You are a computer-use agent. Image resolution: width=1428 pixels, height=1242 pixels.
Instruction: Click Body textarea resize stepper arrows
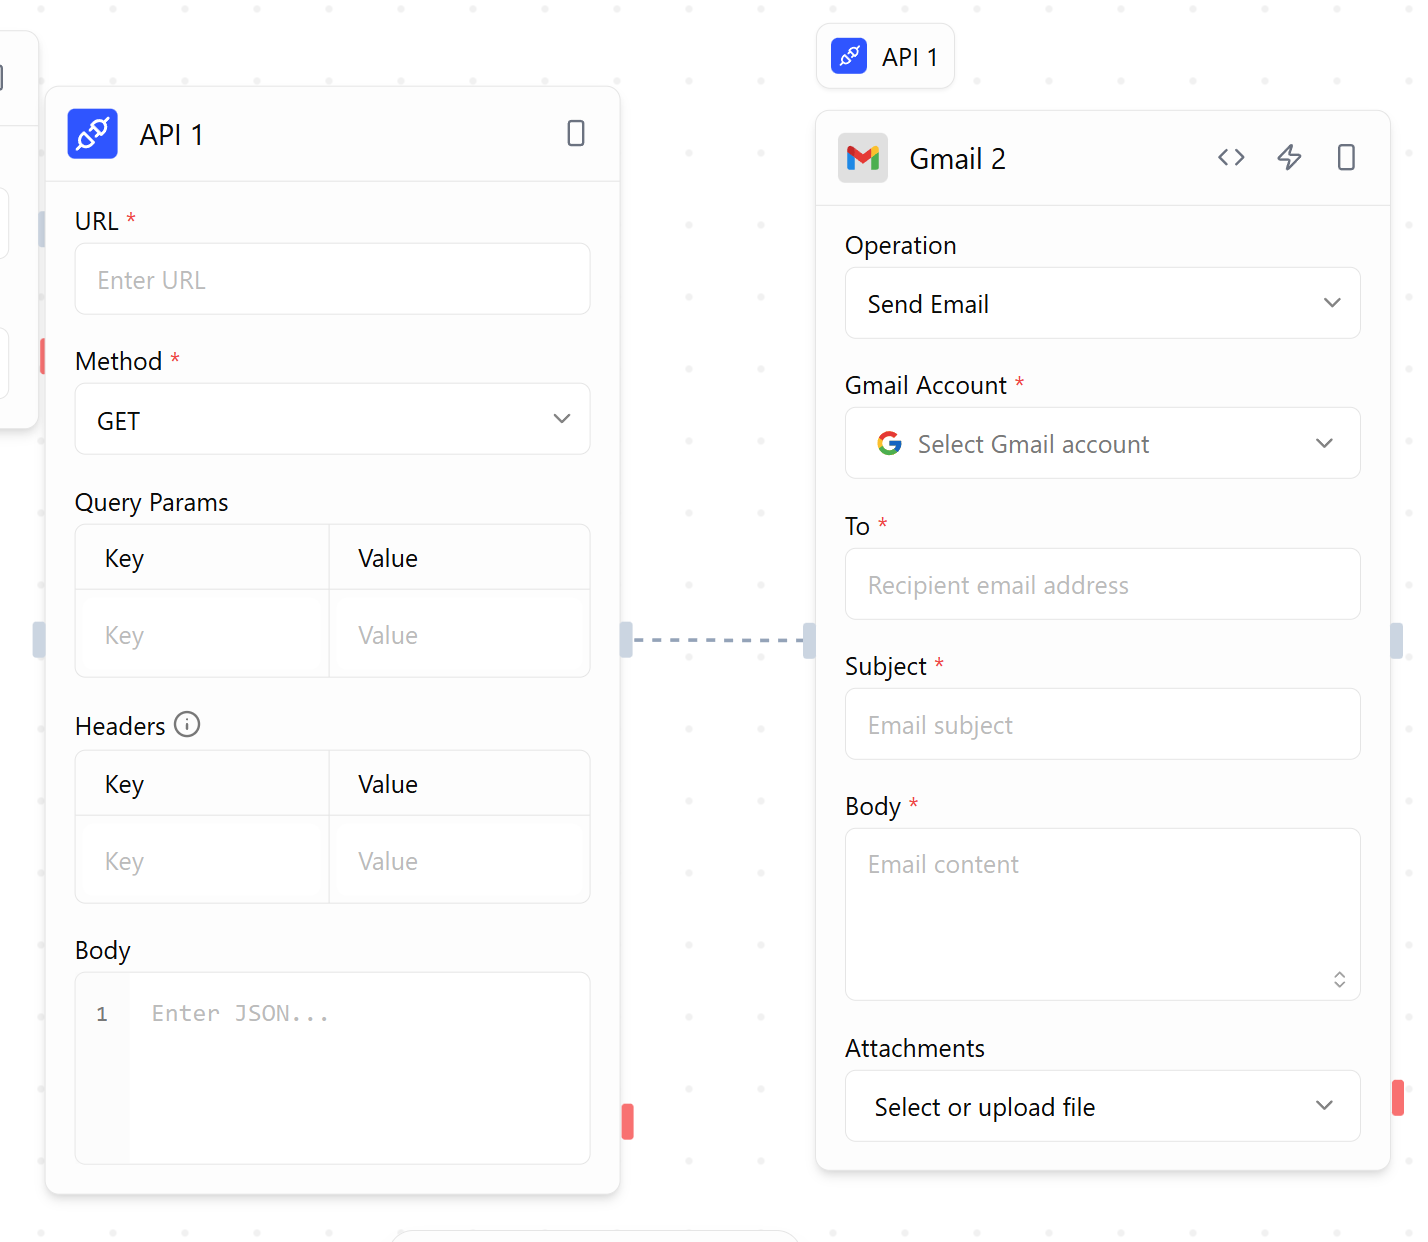pyautogui.click(x=1339, y=980)
